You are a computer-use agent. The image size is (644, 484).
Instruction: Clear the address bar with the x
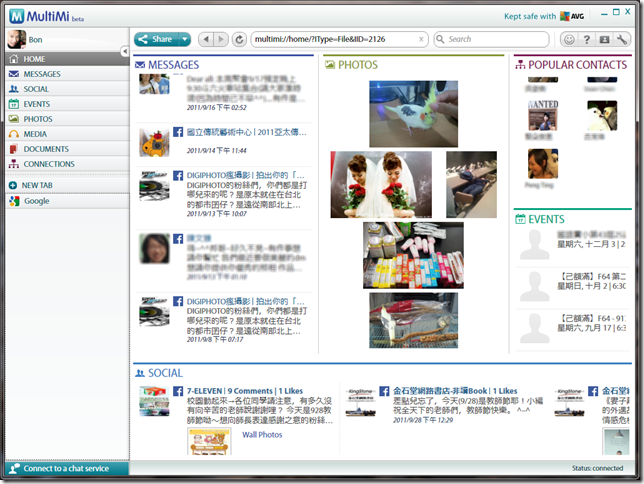point(421,40)
